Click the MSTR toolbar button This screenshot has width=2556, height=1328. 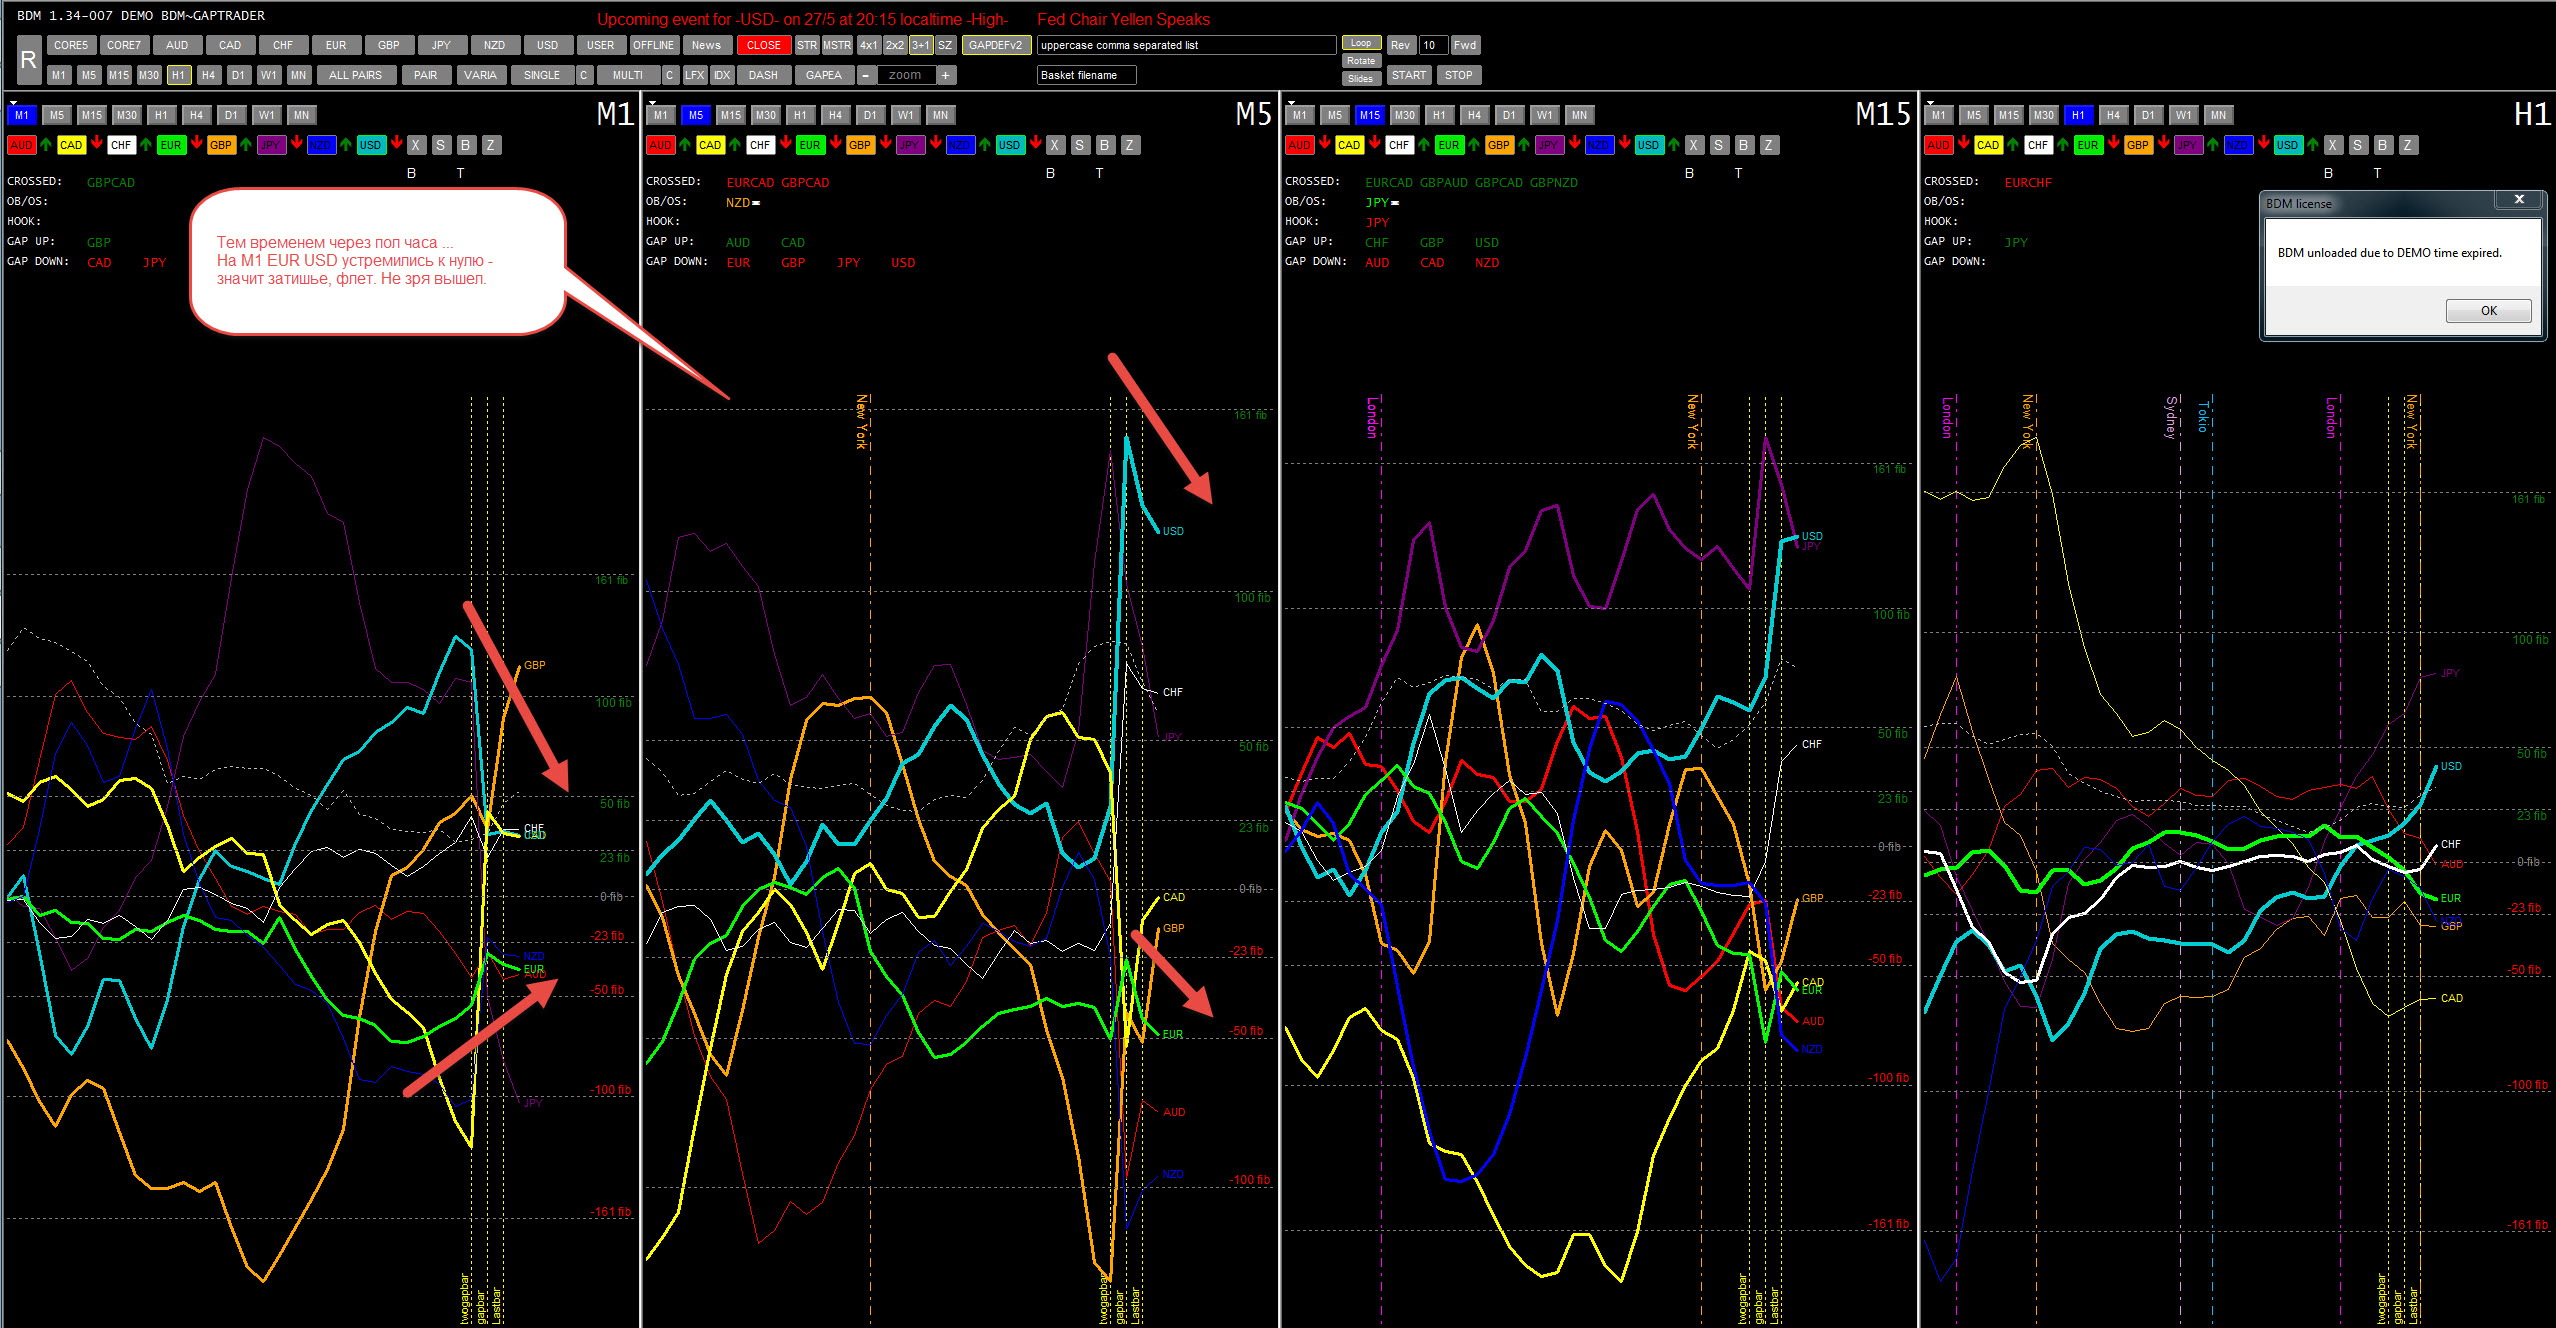click(837, 45)
